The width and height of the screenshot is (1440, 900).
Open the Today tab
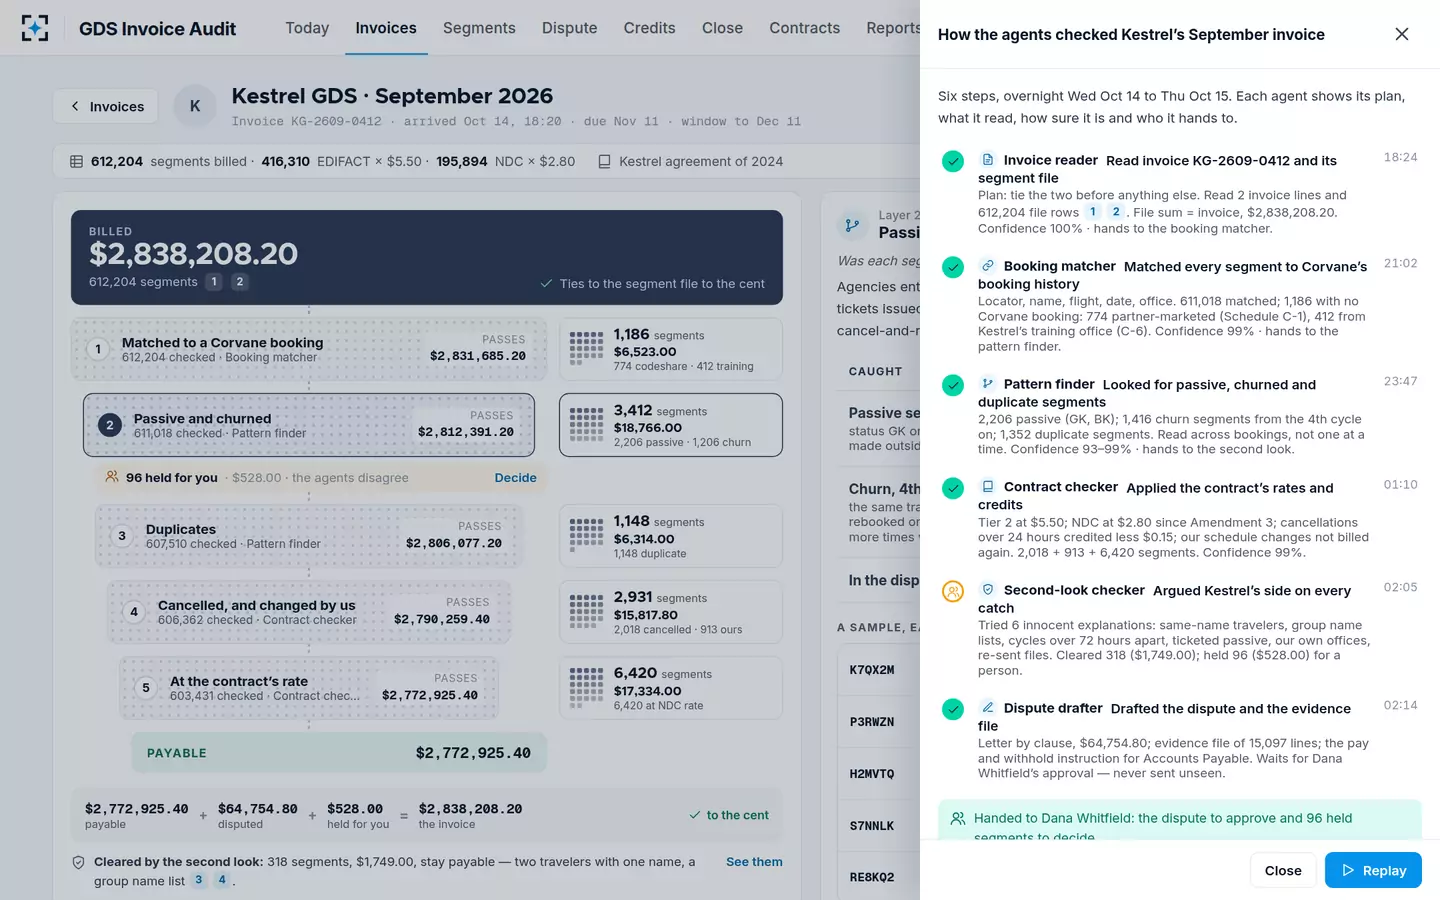[307, 28]
